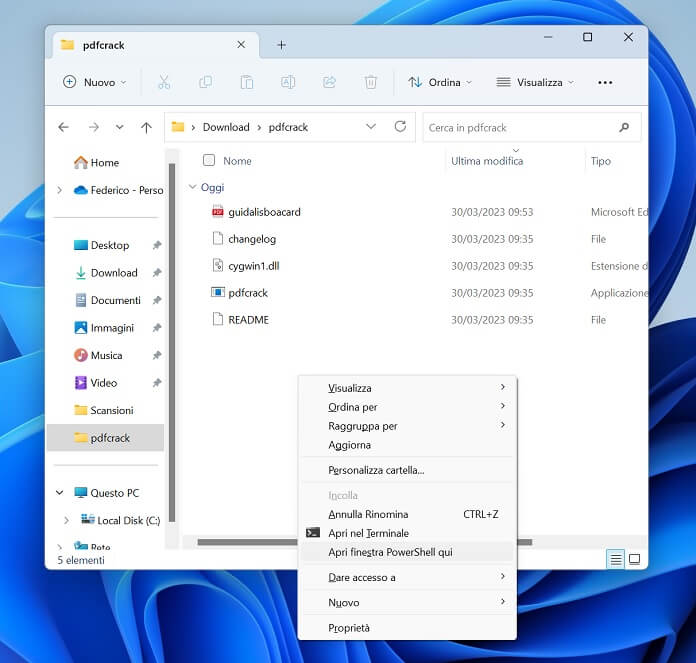
Task: Choose Apri nel Terminale
Action: pos(407,533)
